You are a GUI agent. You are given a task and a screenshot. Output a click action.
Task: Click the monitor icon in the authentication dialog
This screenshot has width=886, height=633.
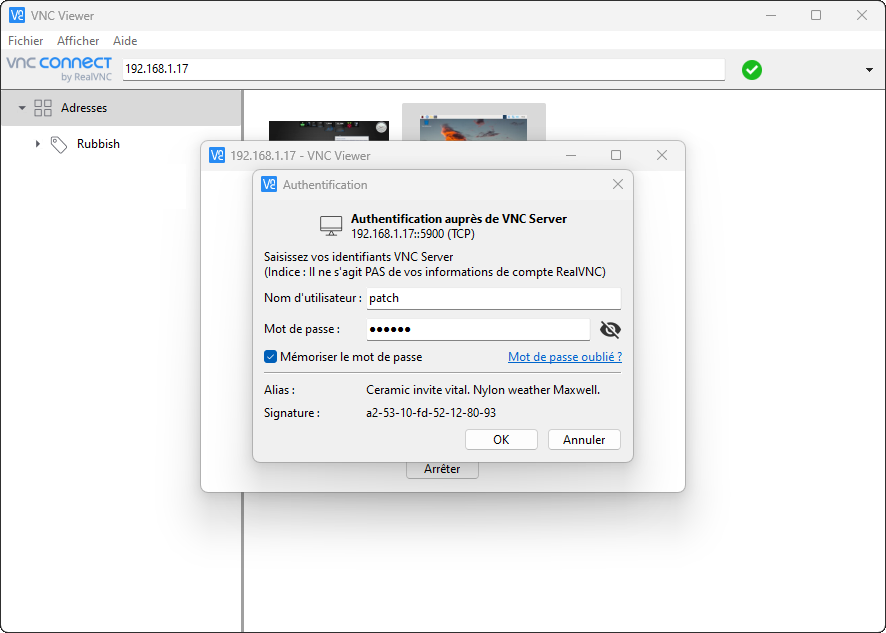pyautogui.click(x=330, y=226)
